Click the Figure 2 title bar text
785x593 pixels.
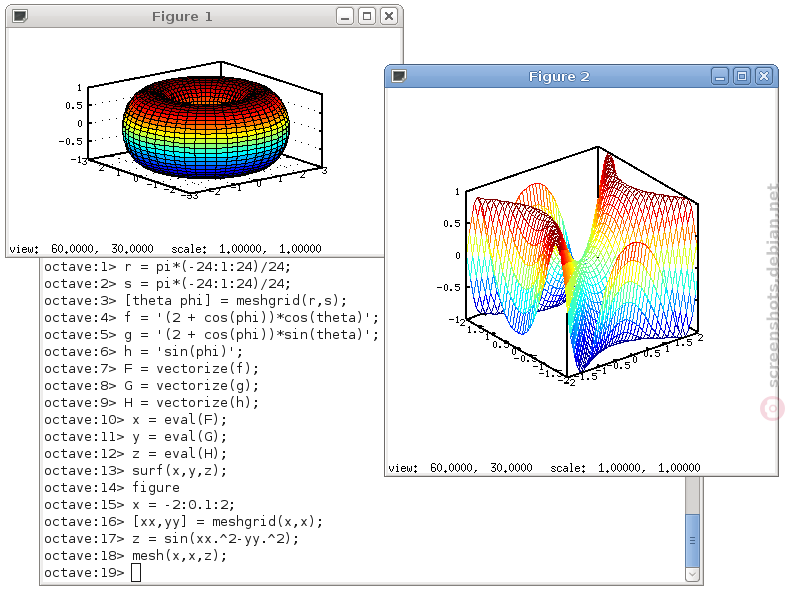pos(559,77)
